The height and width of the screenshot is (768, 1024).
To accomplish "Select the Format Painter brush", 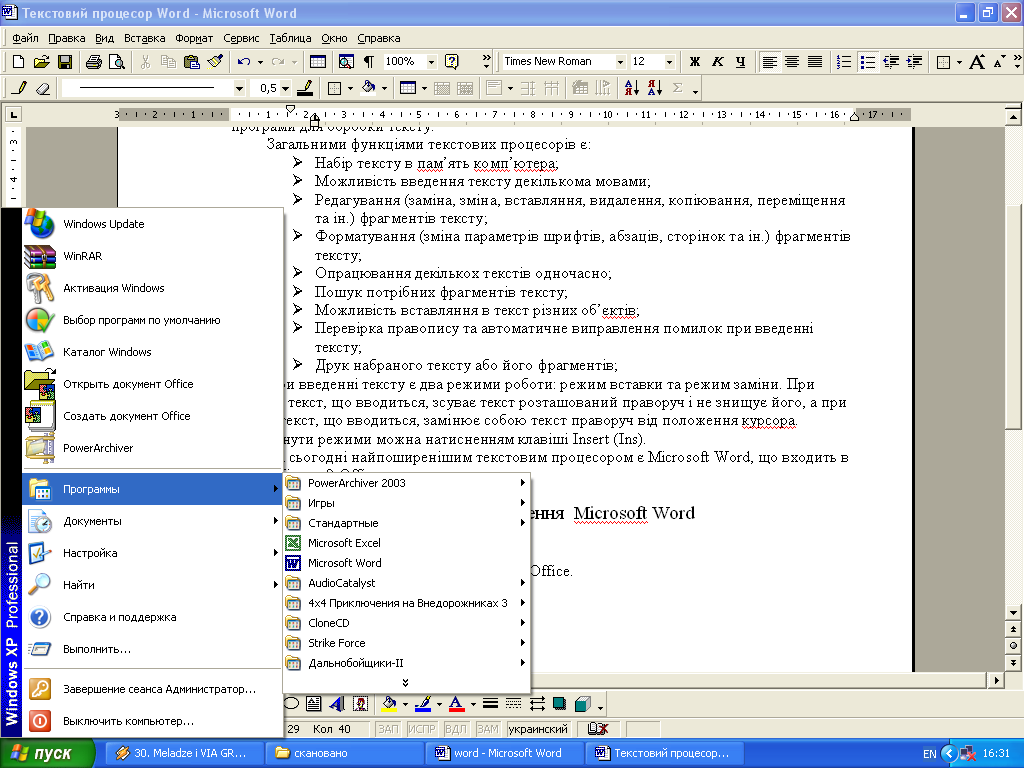I will 215,61.
